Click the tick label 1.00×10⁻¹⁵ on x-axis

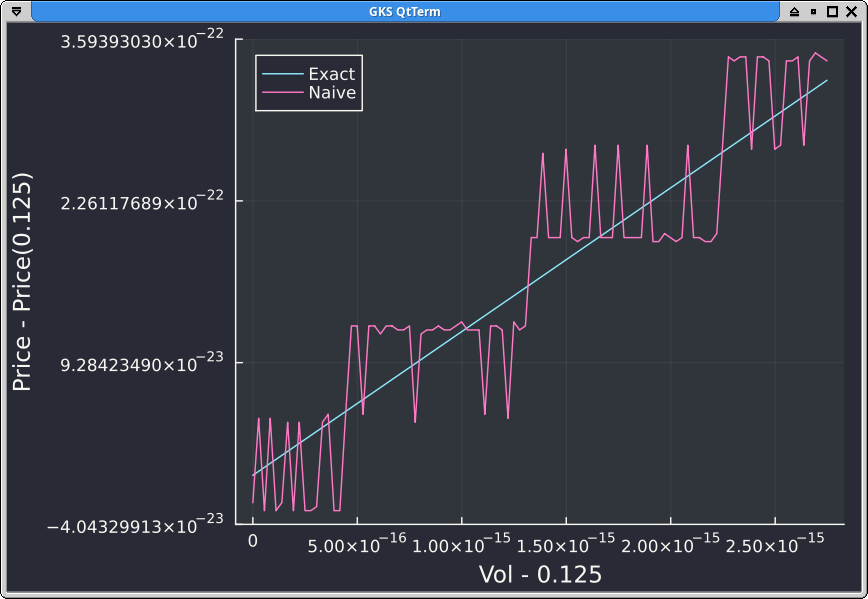click(x=461, y=545)
